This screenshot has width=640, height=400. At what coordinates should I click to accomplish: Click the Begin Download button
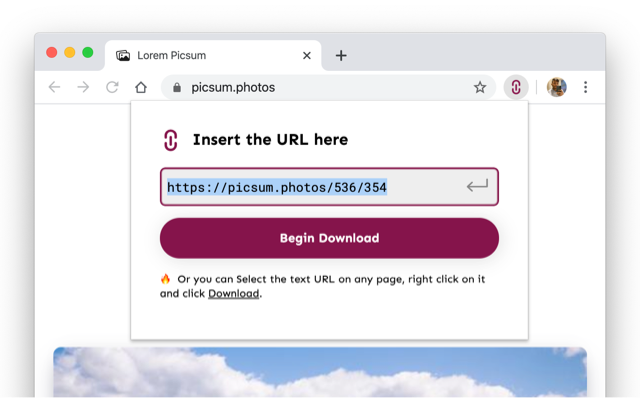pyautogui.click(x=329, y=238)
